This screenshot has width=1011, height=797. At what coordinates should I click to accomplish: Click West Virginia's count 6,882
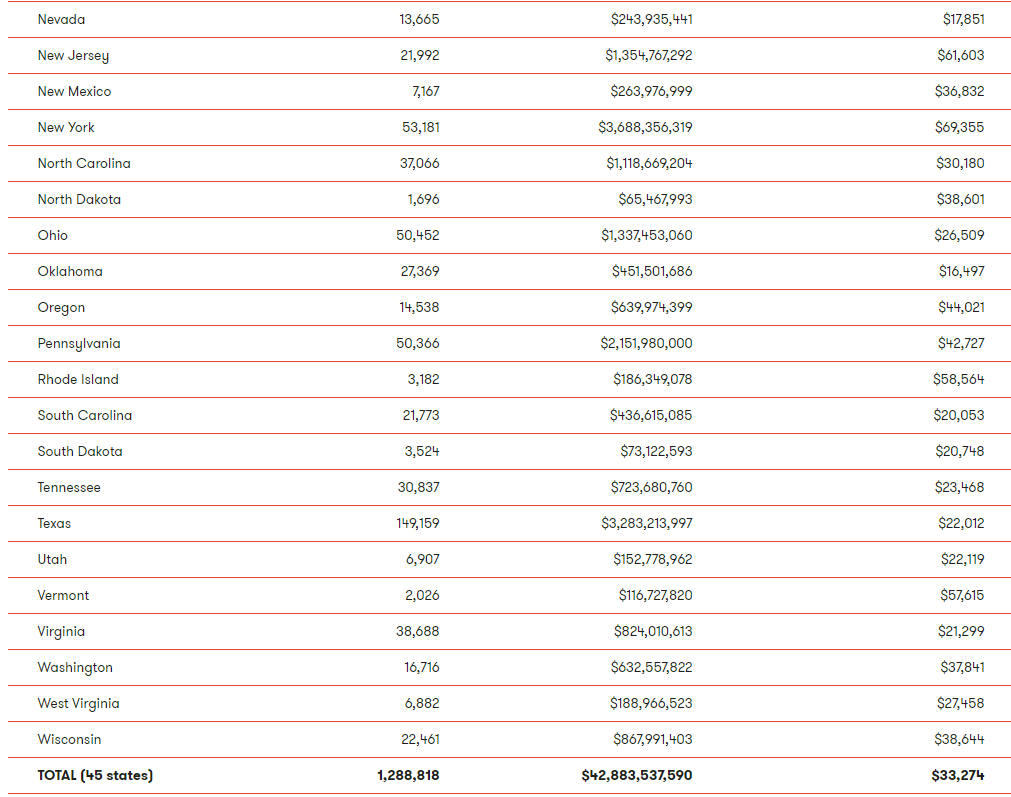coord(422,704)
